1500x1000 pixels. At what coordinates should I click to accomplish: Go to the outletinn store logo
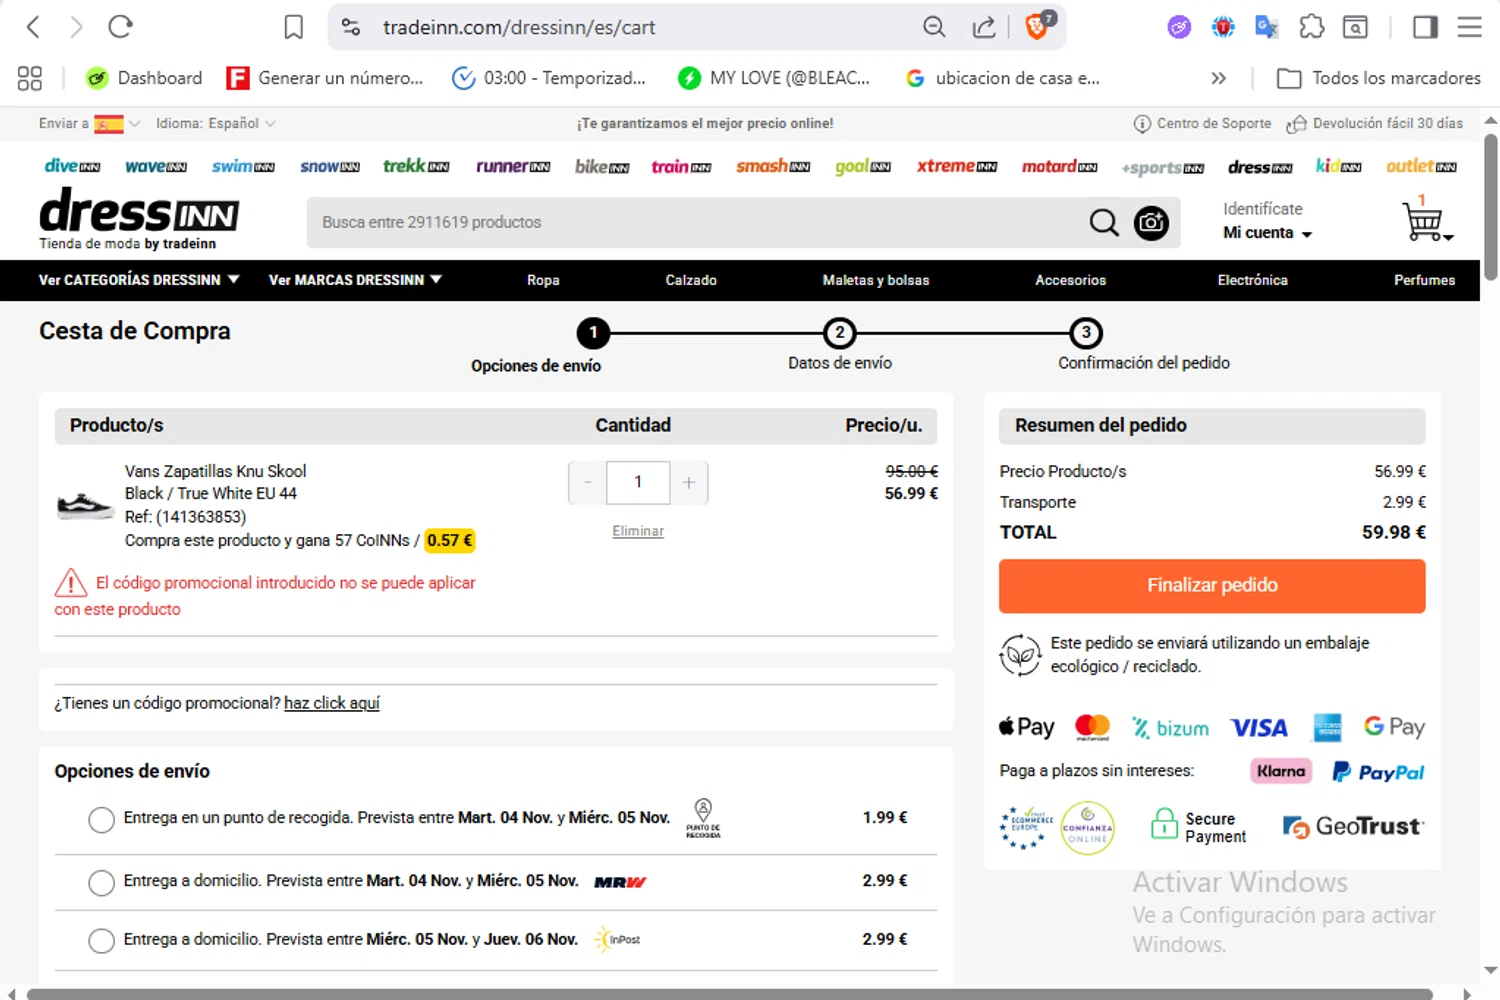pyautogui.click(x=1421, y=166)
